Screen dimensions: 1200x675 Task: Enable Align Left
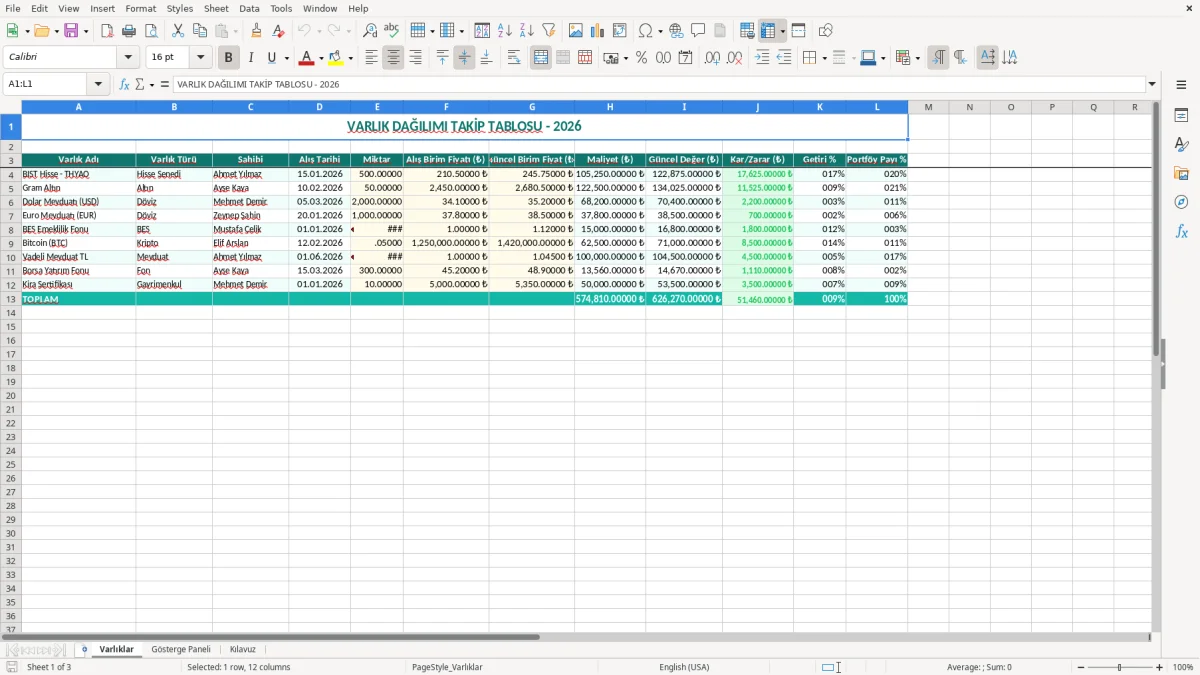click(x=371, y=58)
